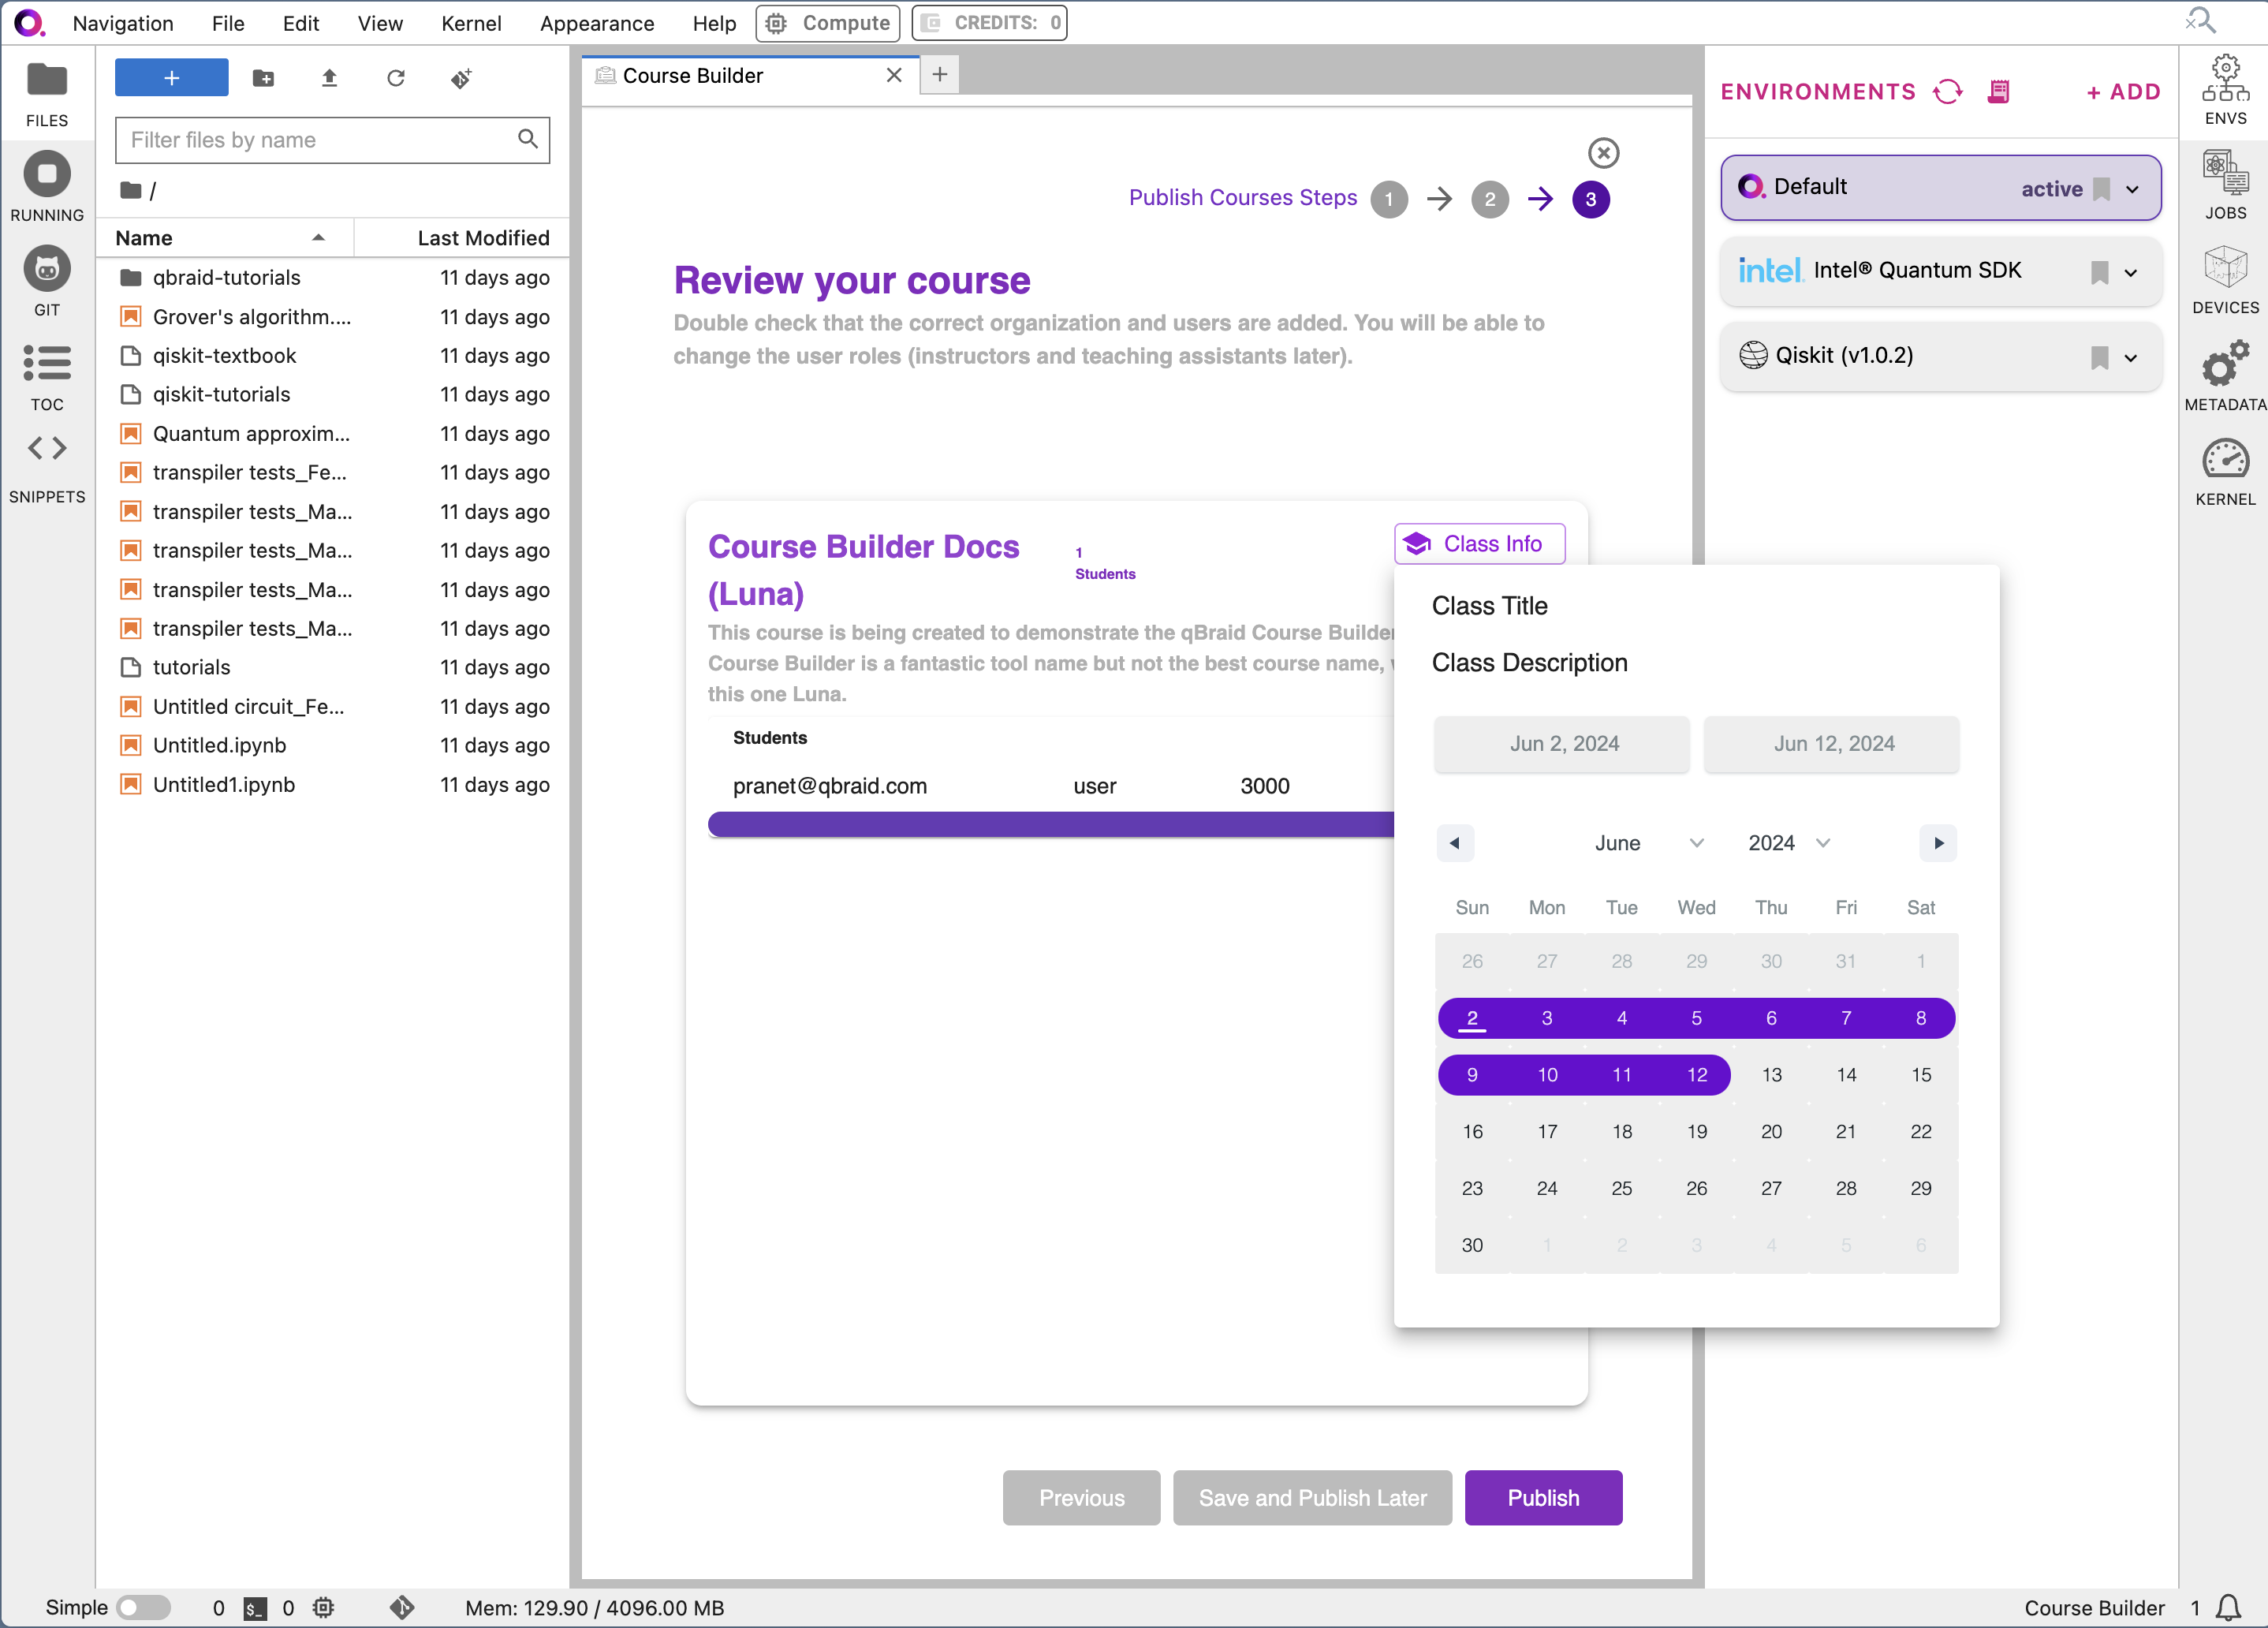This screenshot has width=2268, height=1628.
Task: Open the Compute button
Action: 827,23
